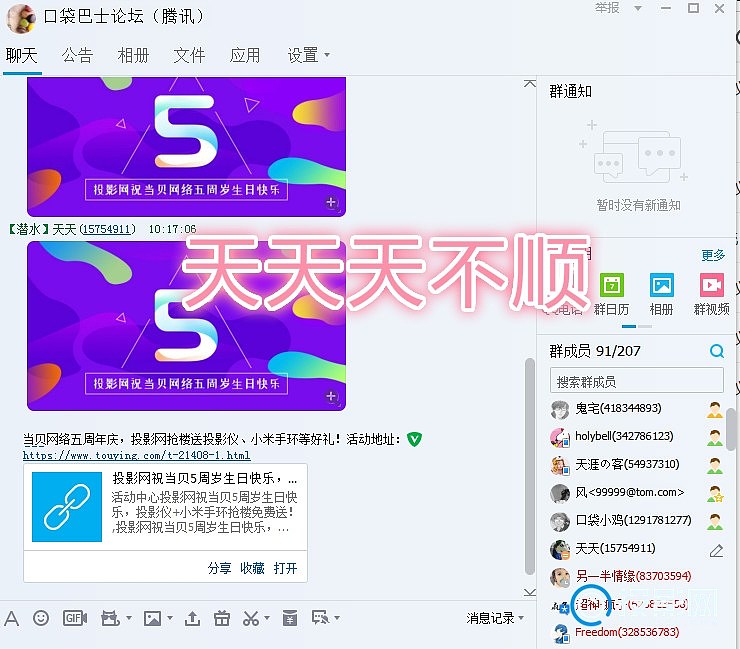Open the font formatting (A) tool
Screen dimensions: 740x649
pos(11,618)
